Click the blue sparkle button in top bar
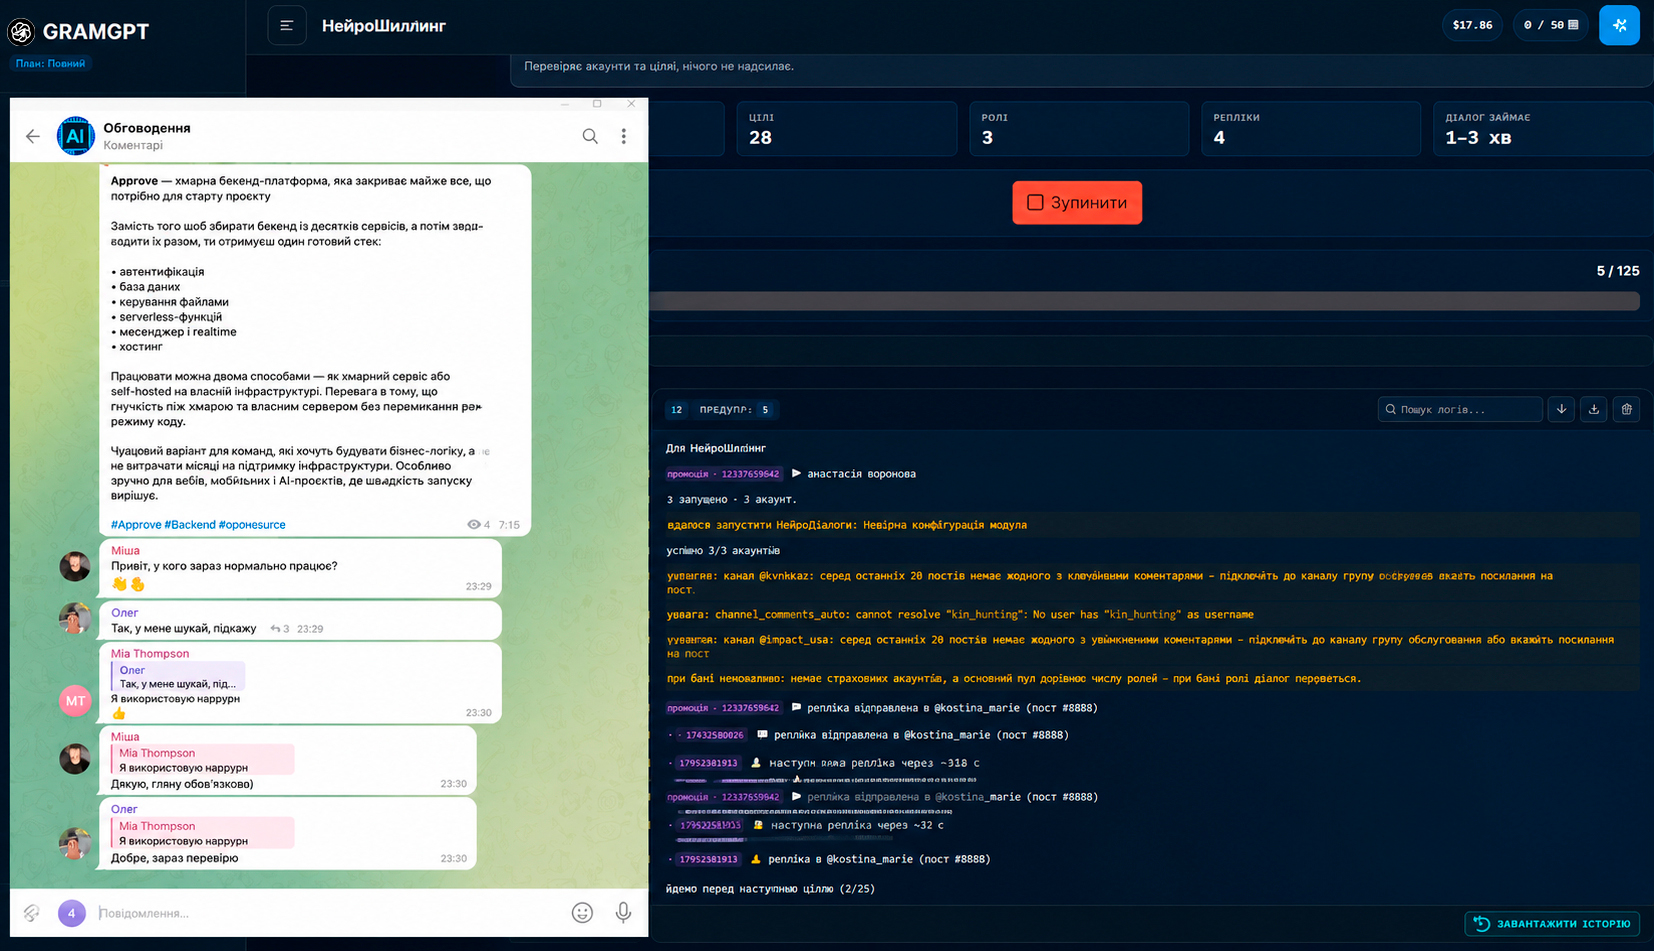Viewport: 1654px width, 951px height. pyautogui.click(x=1619, y=25)
